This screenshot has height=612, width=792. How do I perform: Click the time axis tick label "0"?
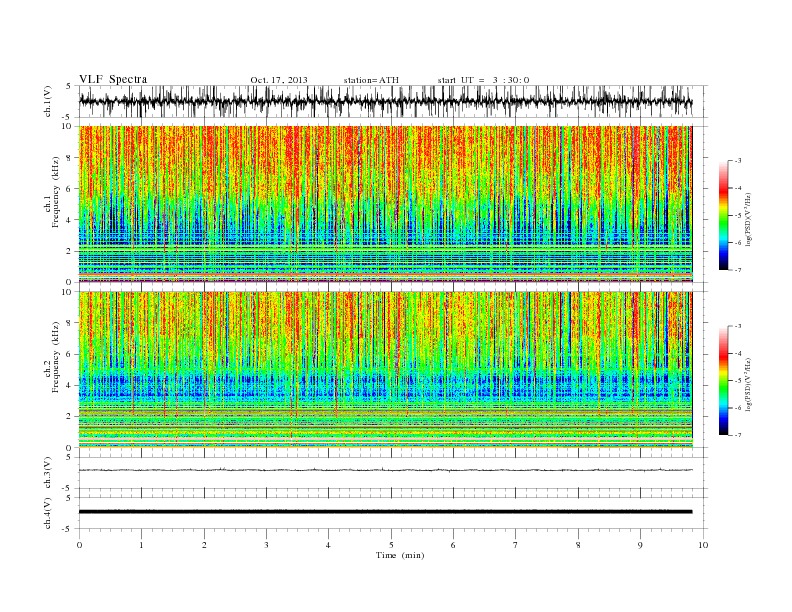coord(79,545)
